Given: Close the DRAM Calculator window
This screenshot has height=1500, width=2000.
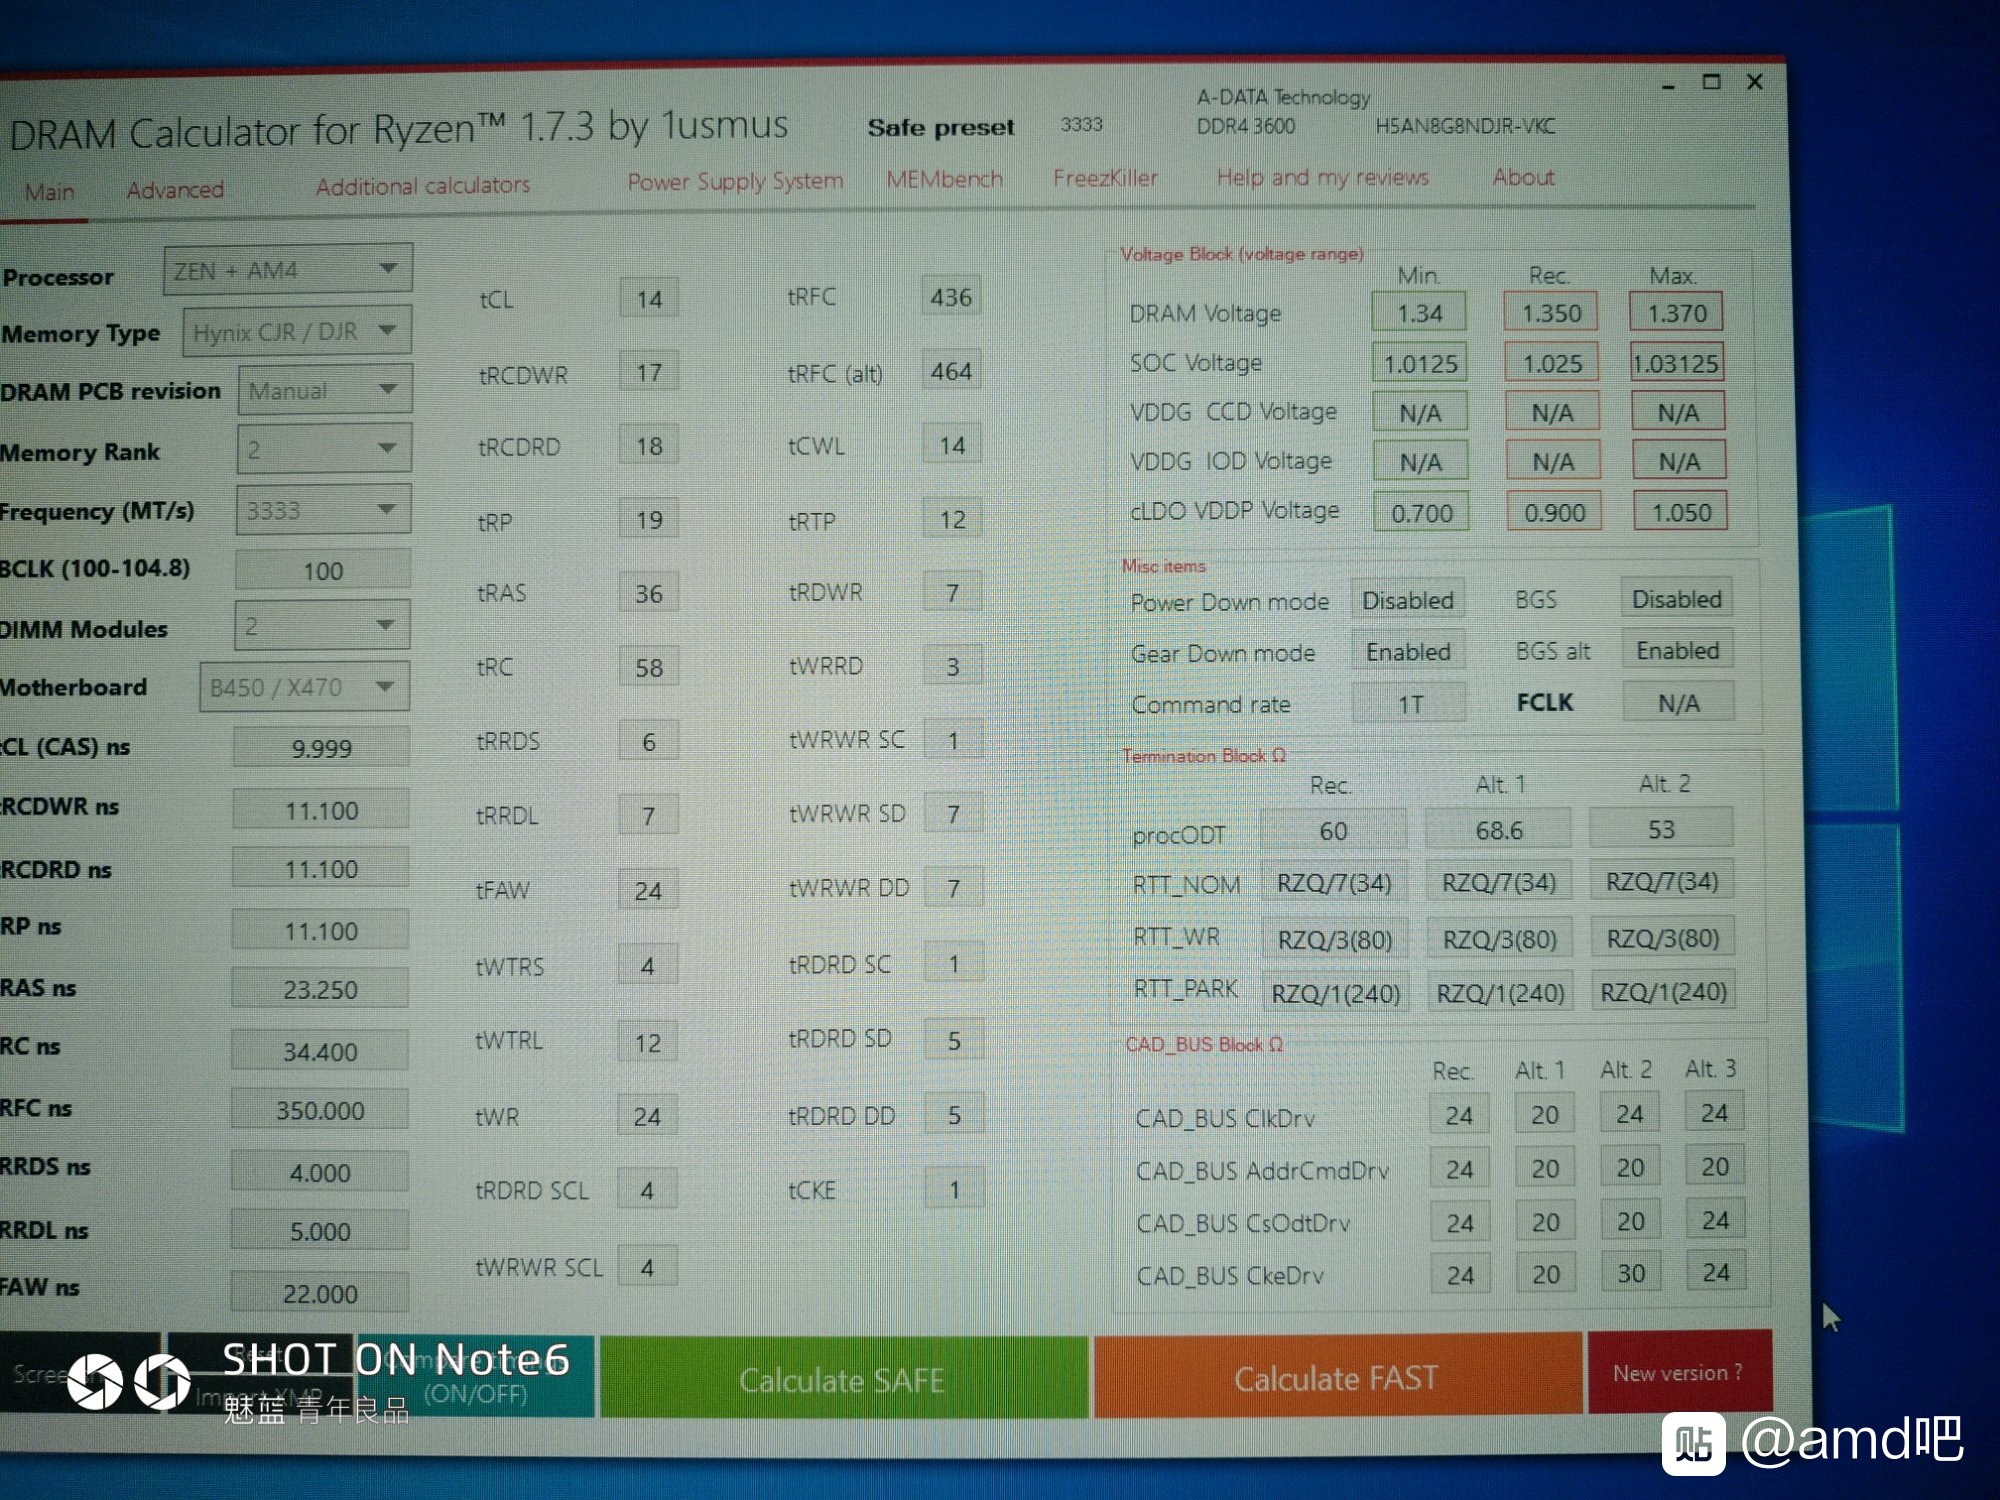Looking at the screenshot, I should (1755, 81).
